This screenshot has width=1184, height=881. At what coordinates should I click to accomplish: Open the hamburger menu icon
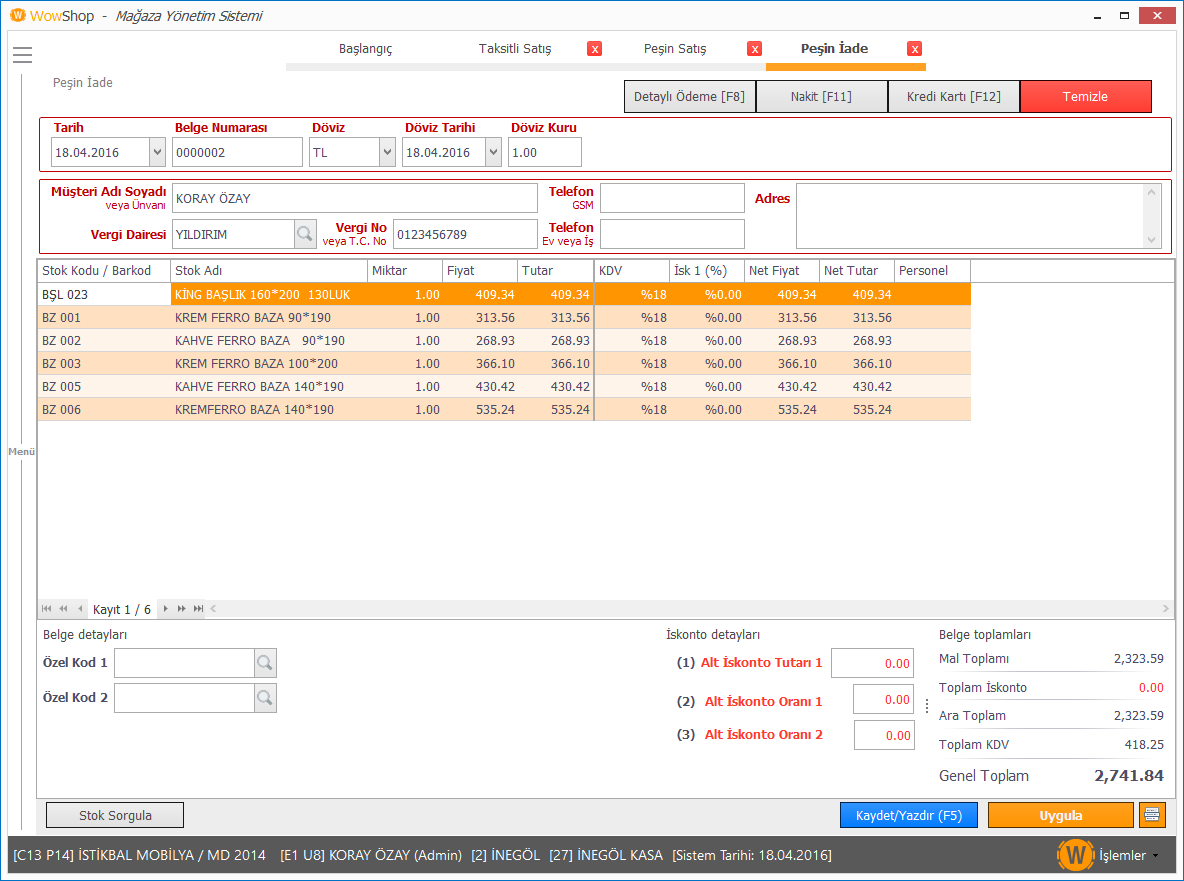(22, 55)
